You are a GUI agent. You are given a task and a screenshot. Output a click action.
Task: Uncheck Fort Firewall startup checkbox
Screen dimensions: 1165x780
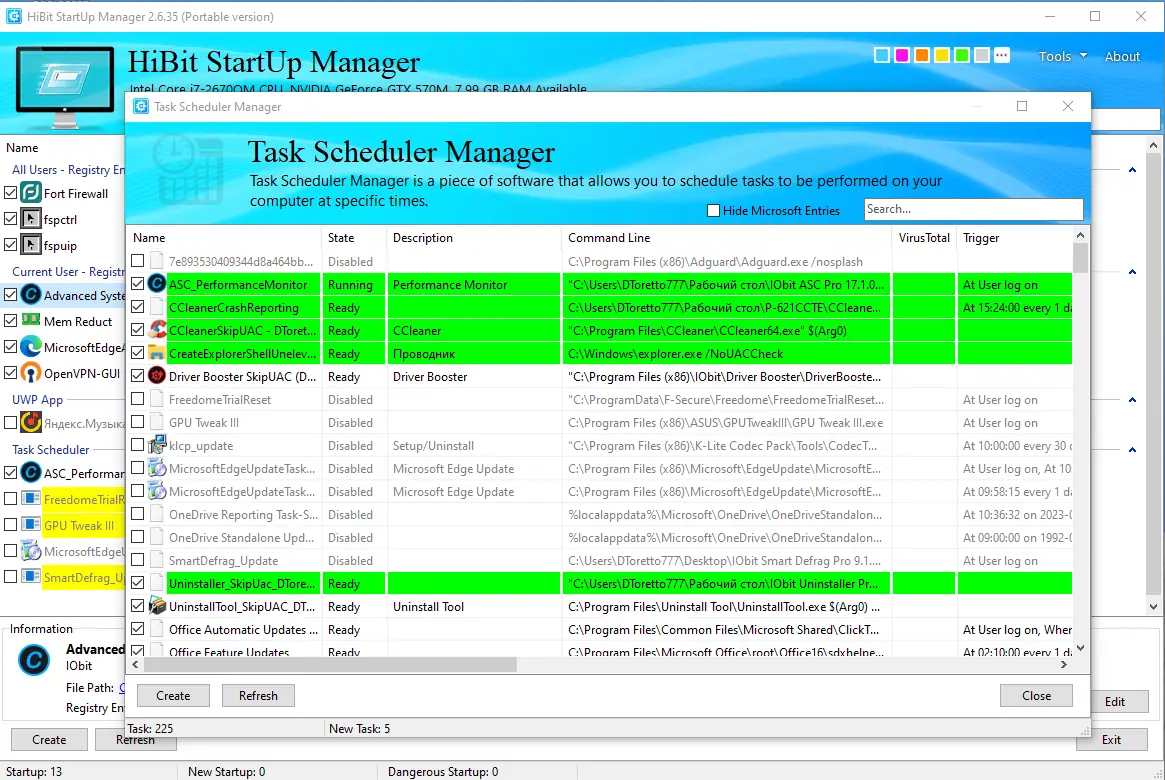pyautogui.click(x=10, y=193)
